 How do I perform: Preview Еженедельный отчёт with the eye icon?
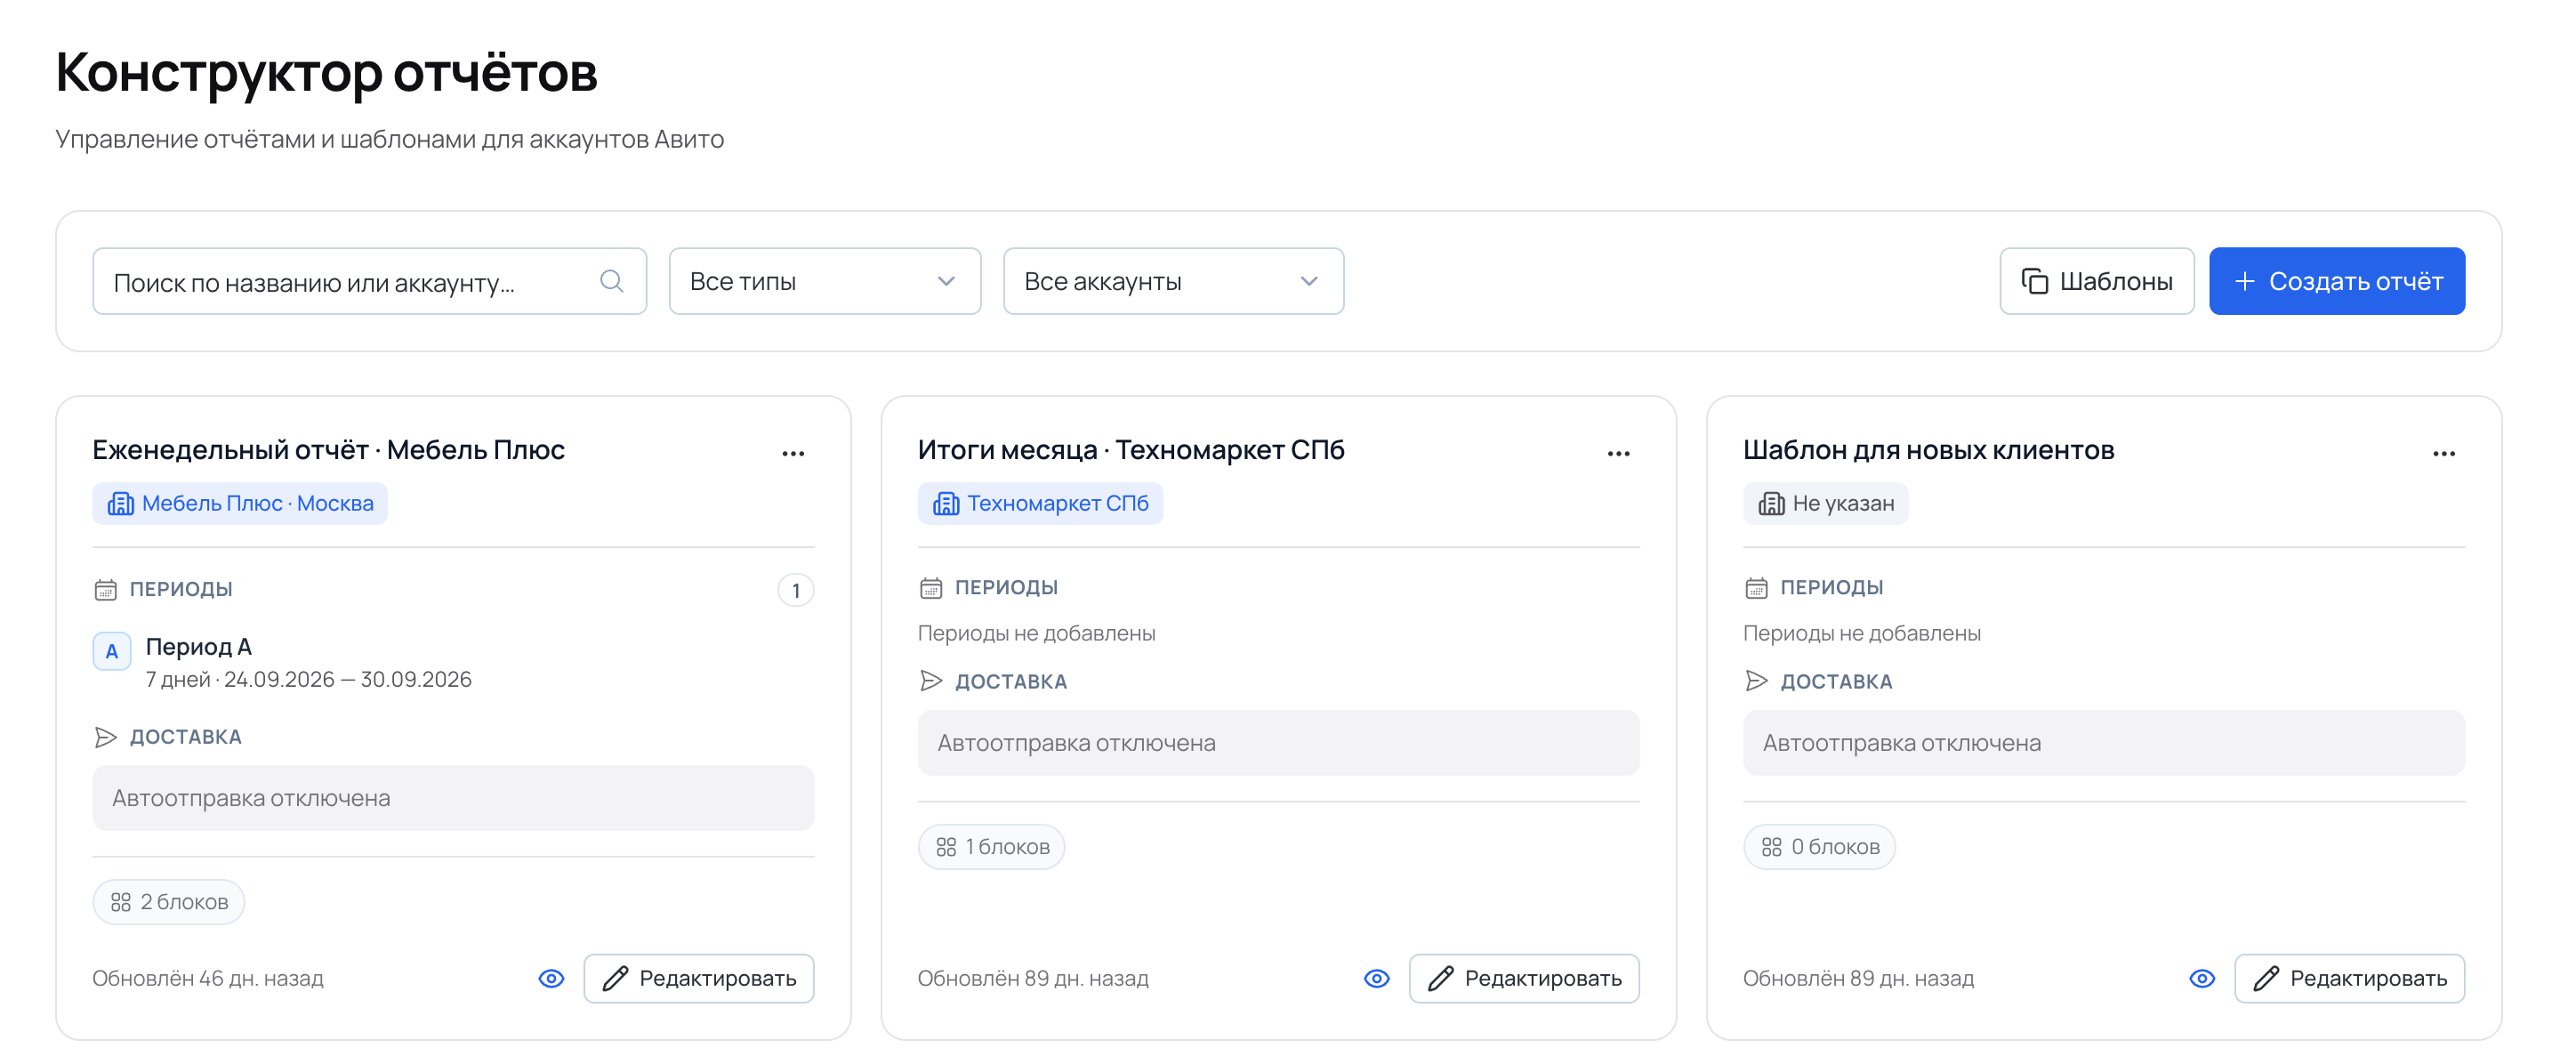pos(551,977)
